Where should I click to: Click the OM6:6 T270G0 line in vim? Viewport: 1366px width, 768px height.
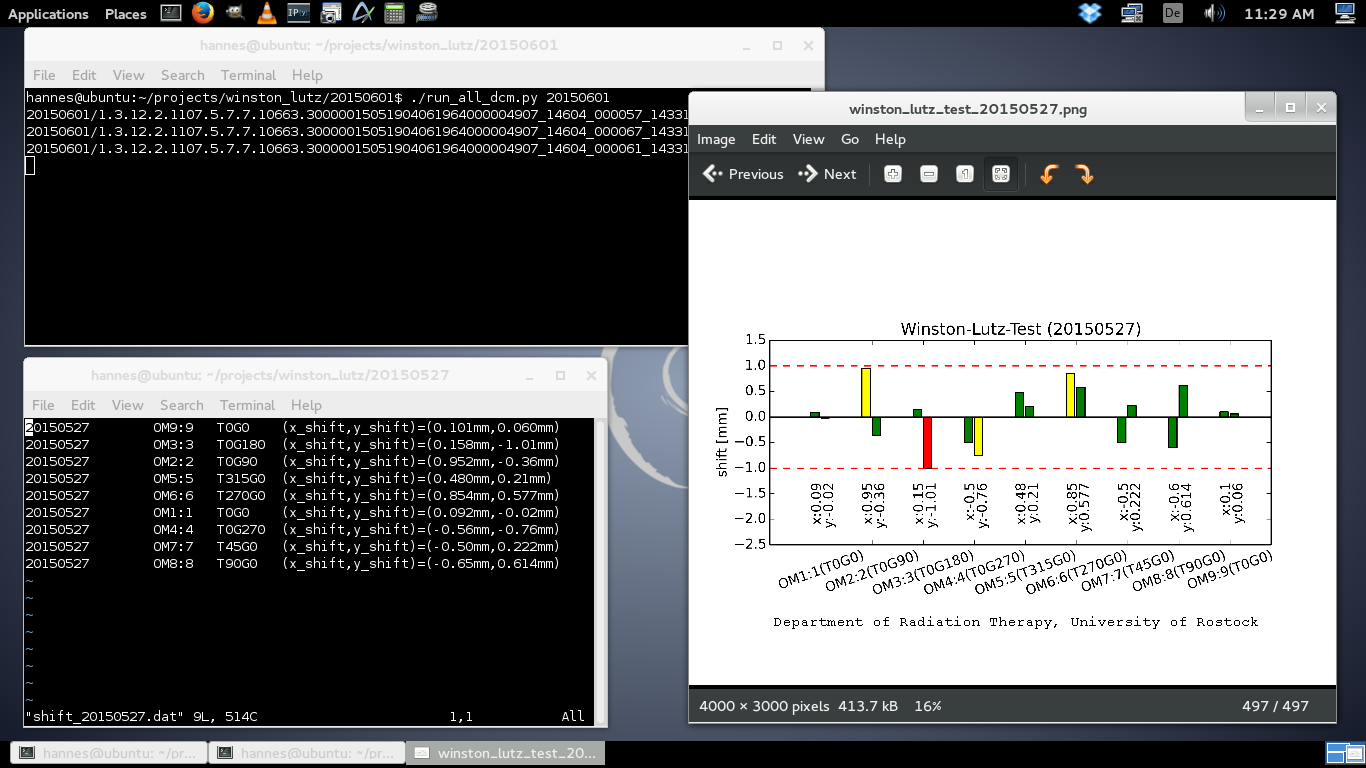[x=292, y=496]
